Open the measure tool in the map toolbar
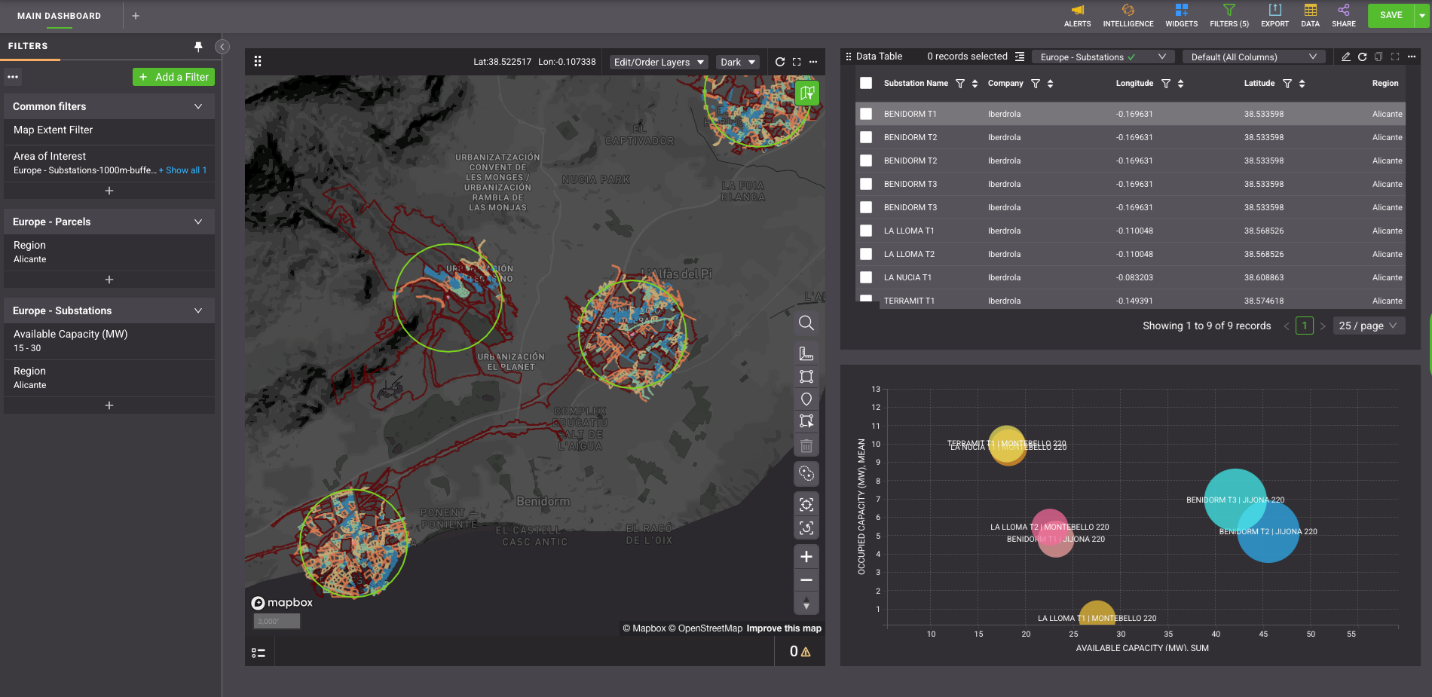Viewport: 1432px width, 697px height. [806, 352]
